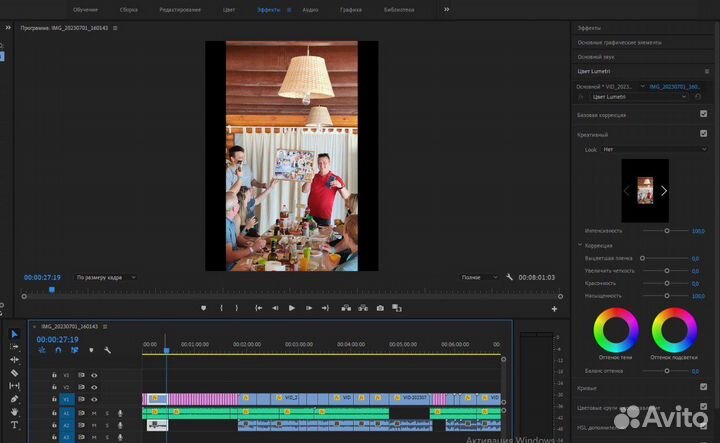Open the Look dropdown
Screen dimensions: 720x443
pos(654,149)
